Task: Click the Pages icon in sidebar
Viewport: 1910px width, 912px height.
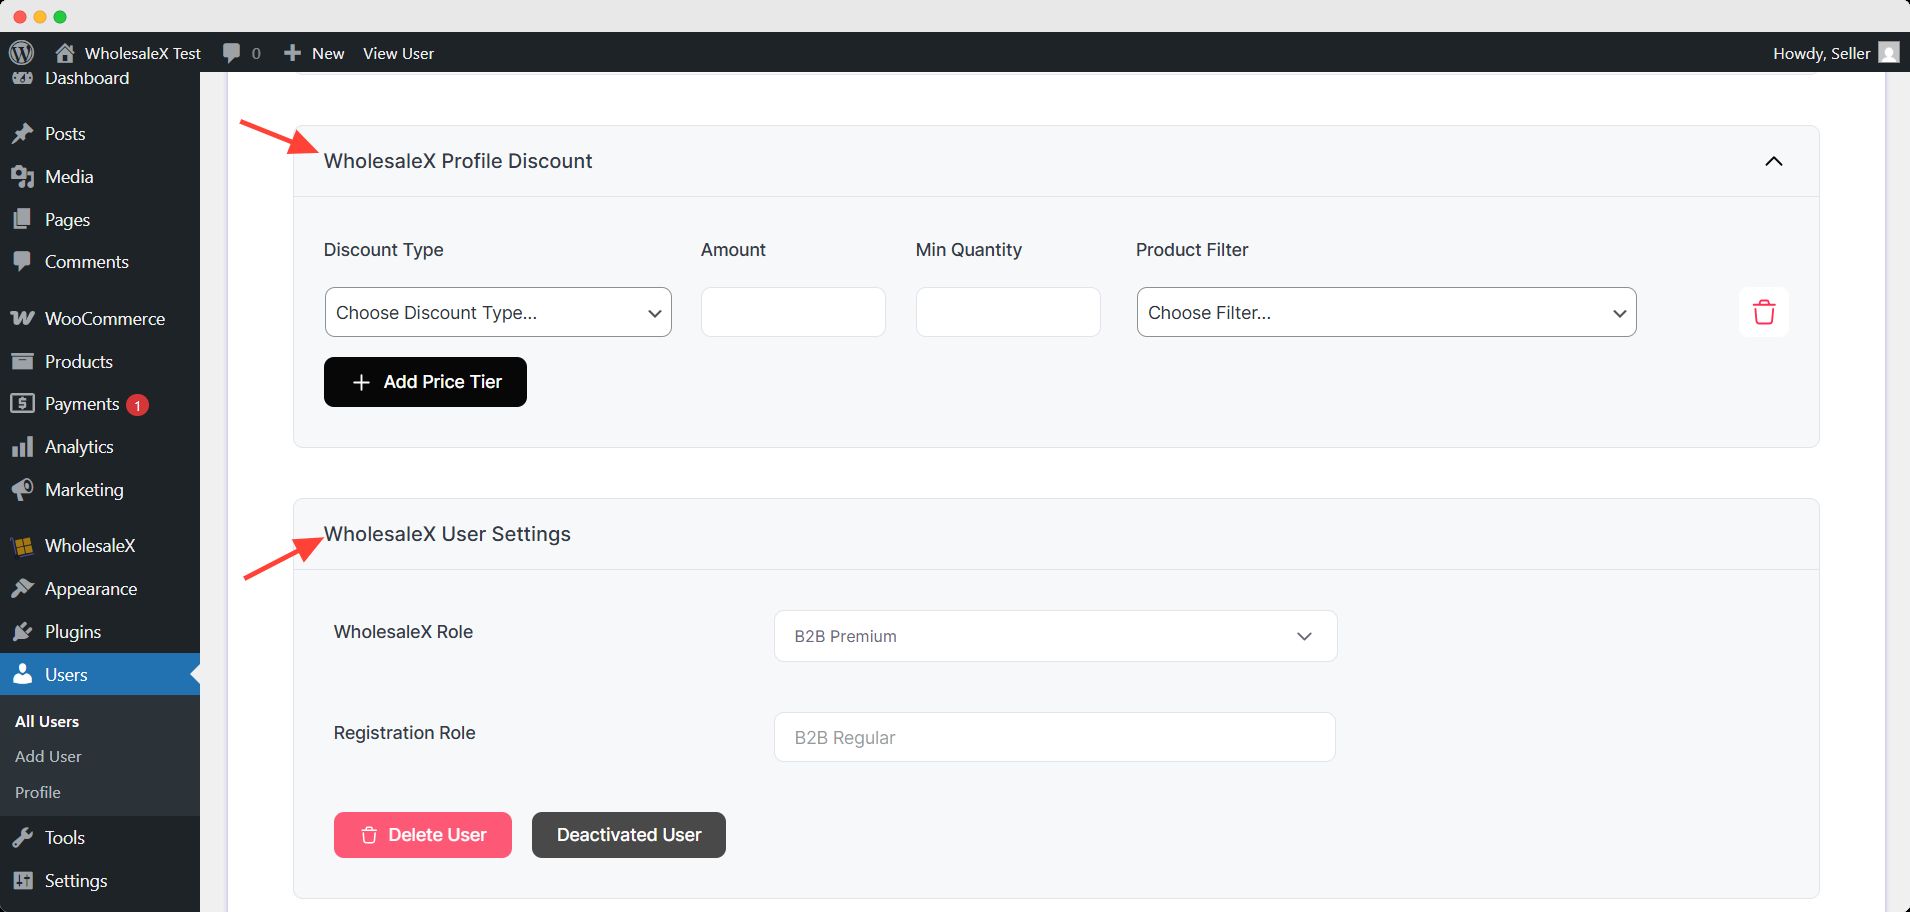Action: (22, 219)
